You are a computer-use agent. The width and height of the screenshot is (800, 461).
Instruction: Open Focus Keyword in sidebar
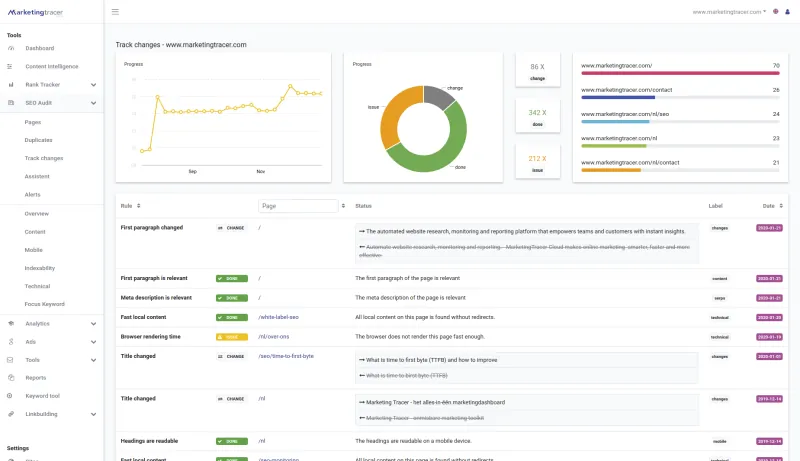(44, 304)
